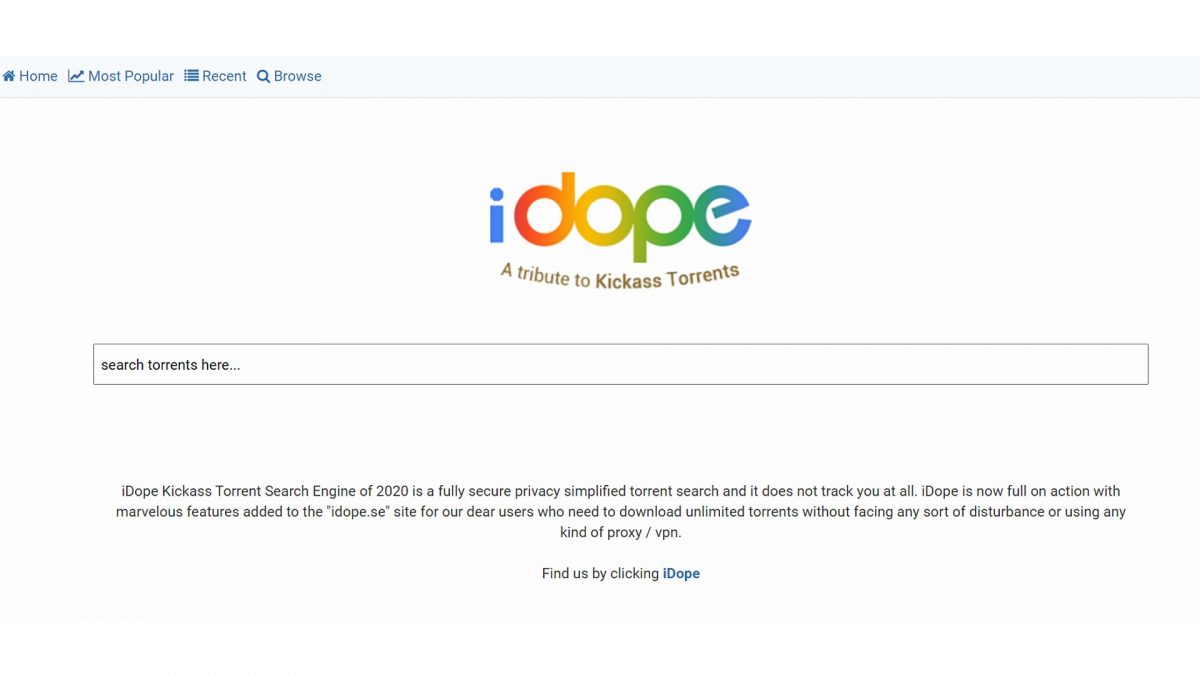Click the 'Find us by clicking' text
Image resolution: width=1200 pixels, height=675 pixels.
click(600, 574)
